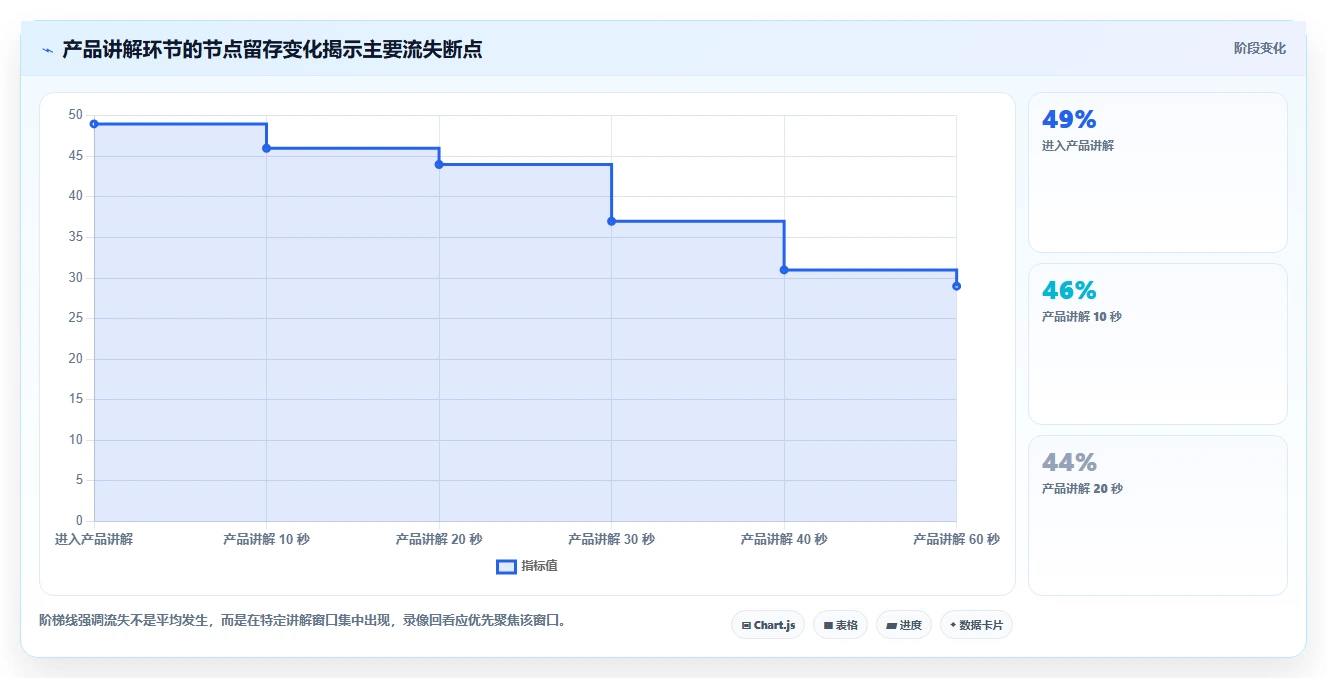Image resolution: width=1327 pixels, height=678 pixels.
Task: Click the 表格 tag pill
Action: [840, 625]
